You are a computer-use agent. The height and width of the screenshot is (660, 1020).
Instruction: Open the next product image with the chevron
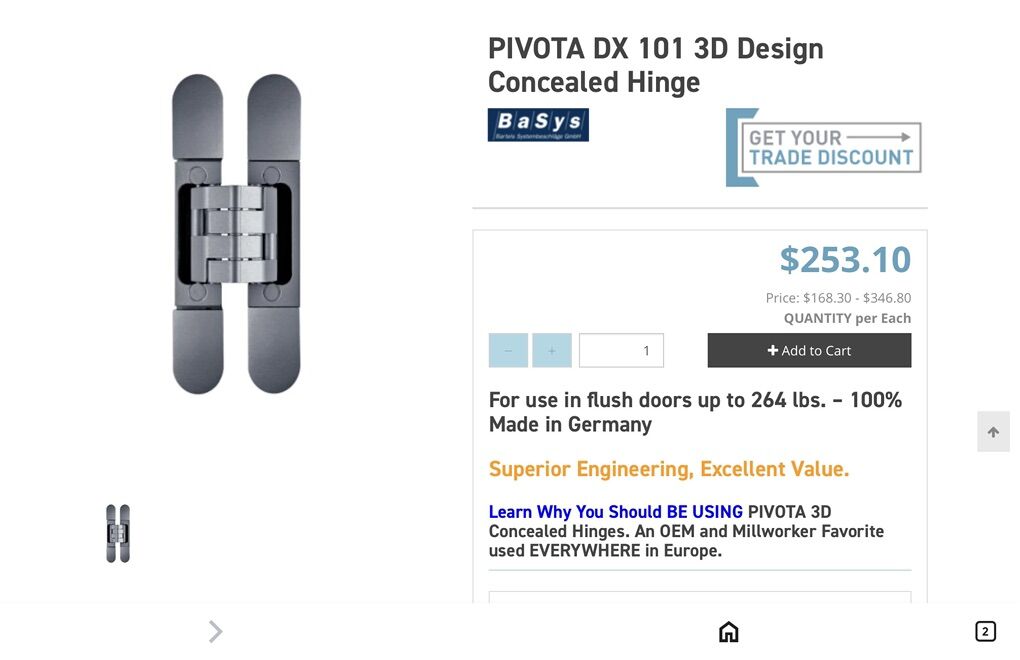tap(215, 631)
